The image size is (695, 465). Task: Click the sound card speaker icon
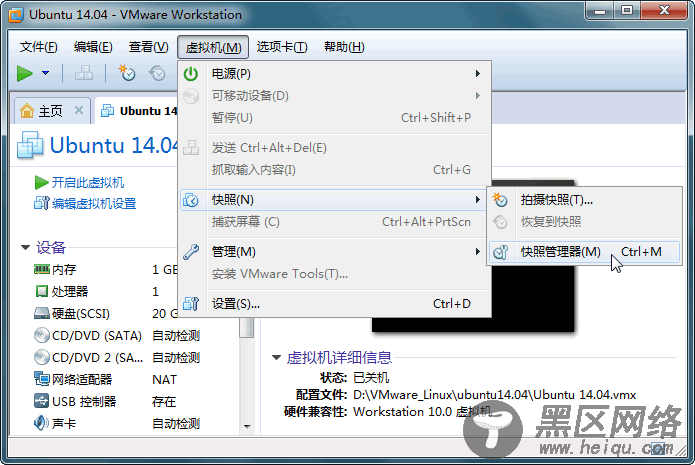coord(42,423)
